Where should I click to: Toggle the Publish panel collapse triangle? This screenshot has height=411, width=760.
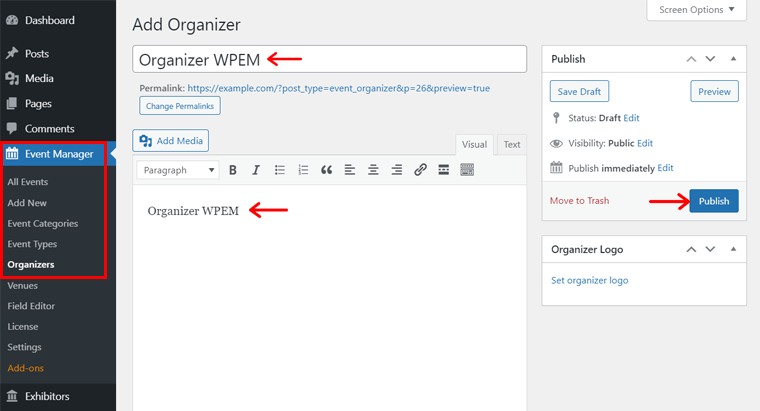[733, 59]
